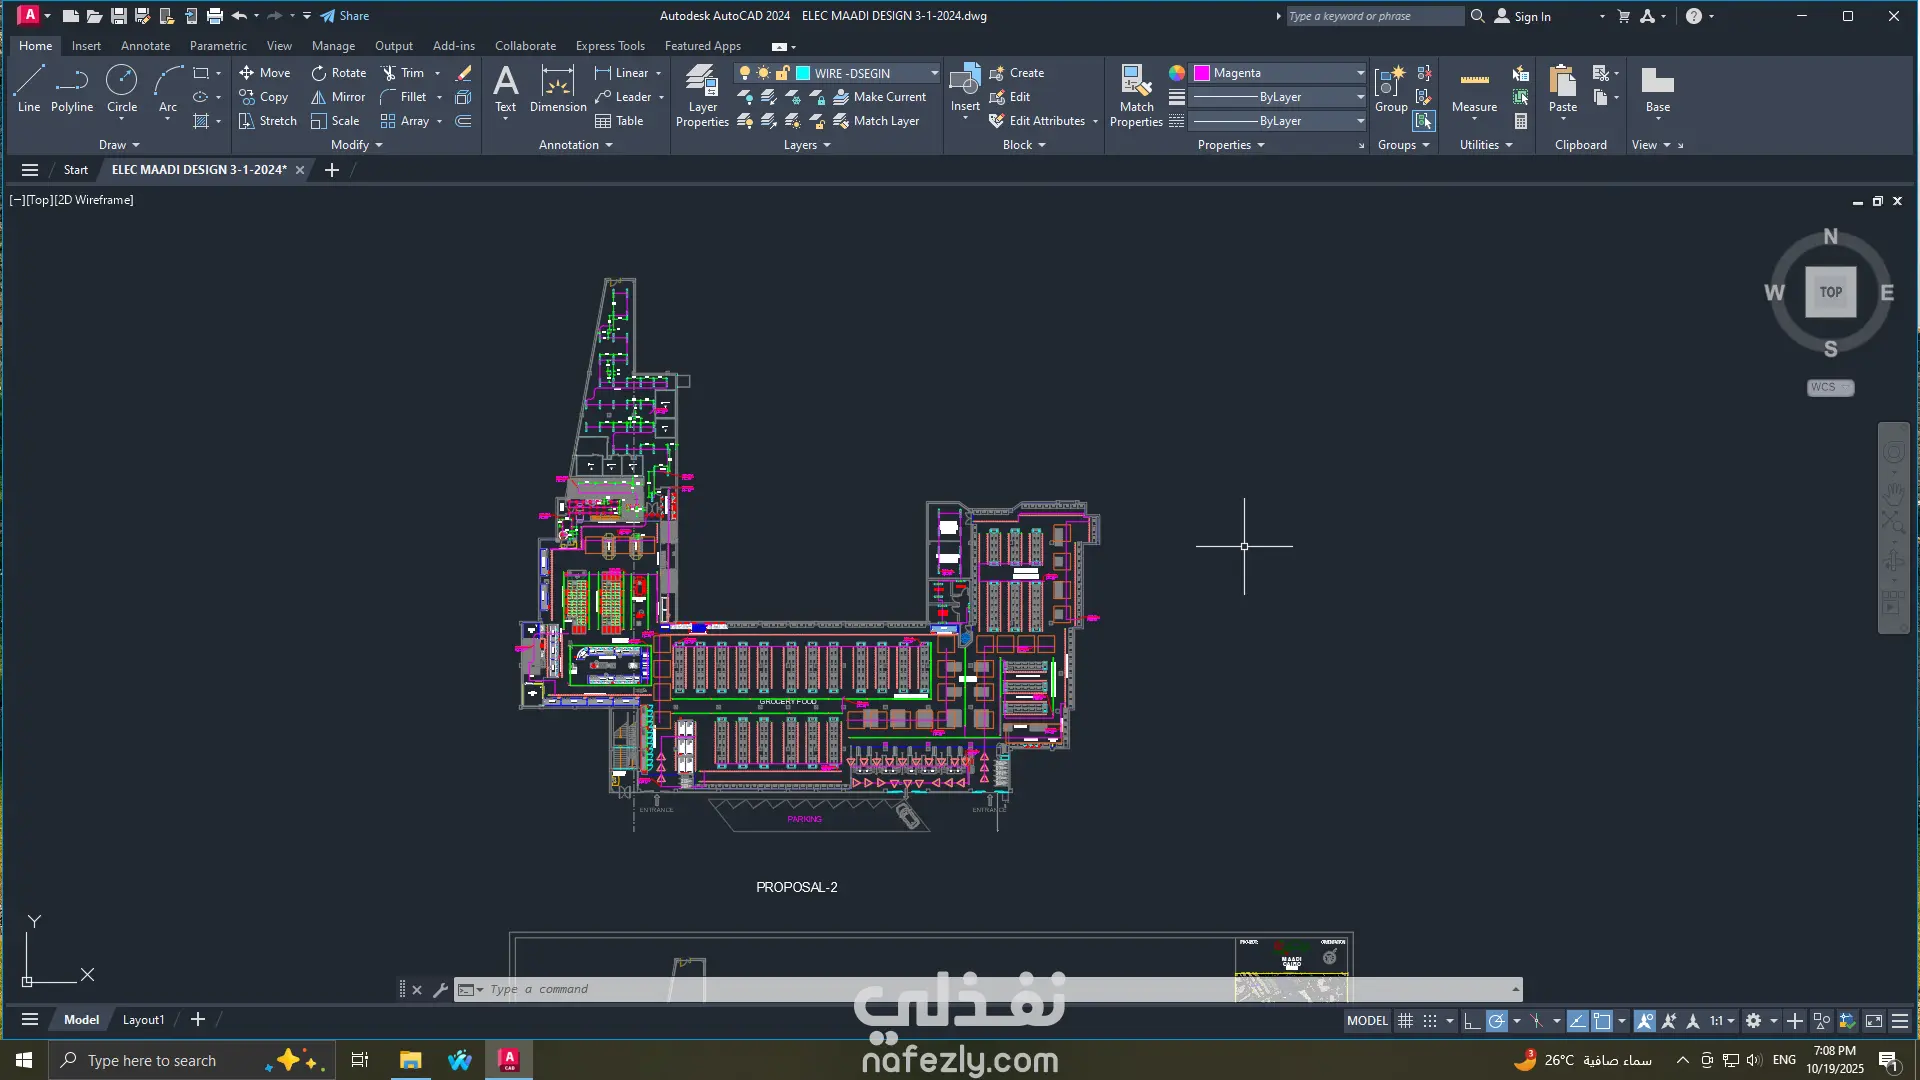Screen dimensions: 1920x1080
Task: Open the WIRE-DSEGIN layer dropdown
Action: coord(934,73)
